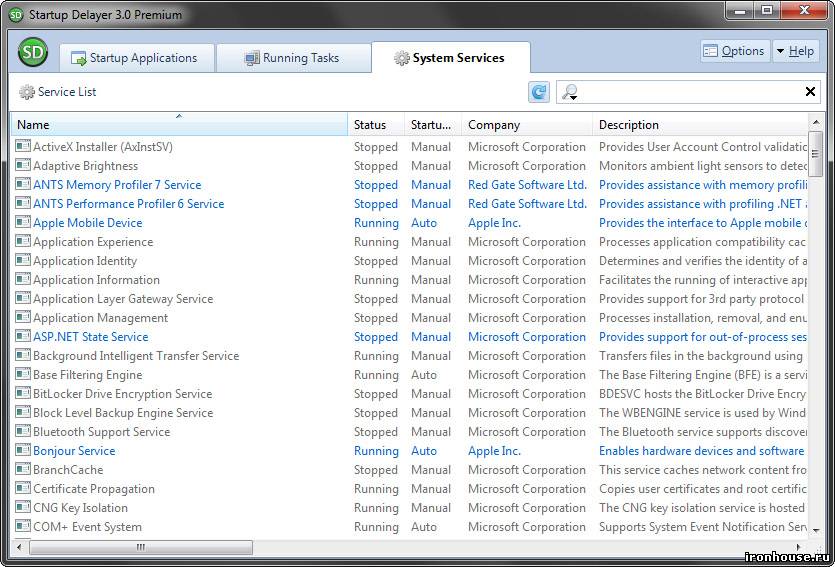Click the COM+ Event System service icon
Viewport: 835px width, 567px height.
coord(23,526)
